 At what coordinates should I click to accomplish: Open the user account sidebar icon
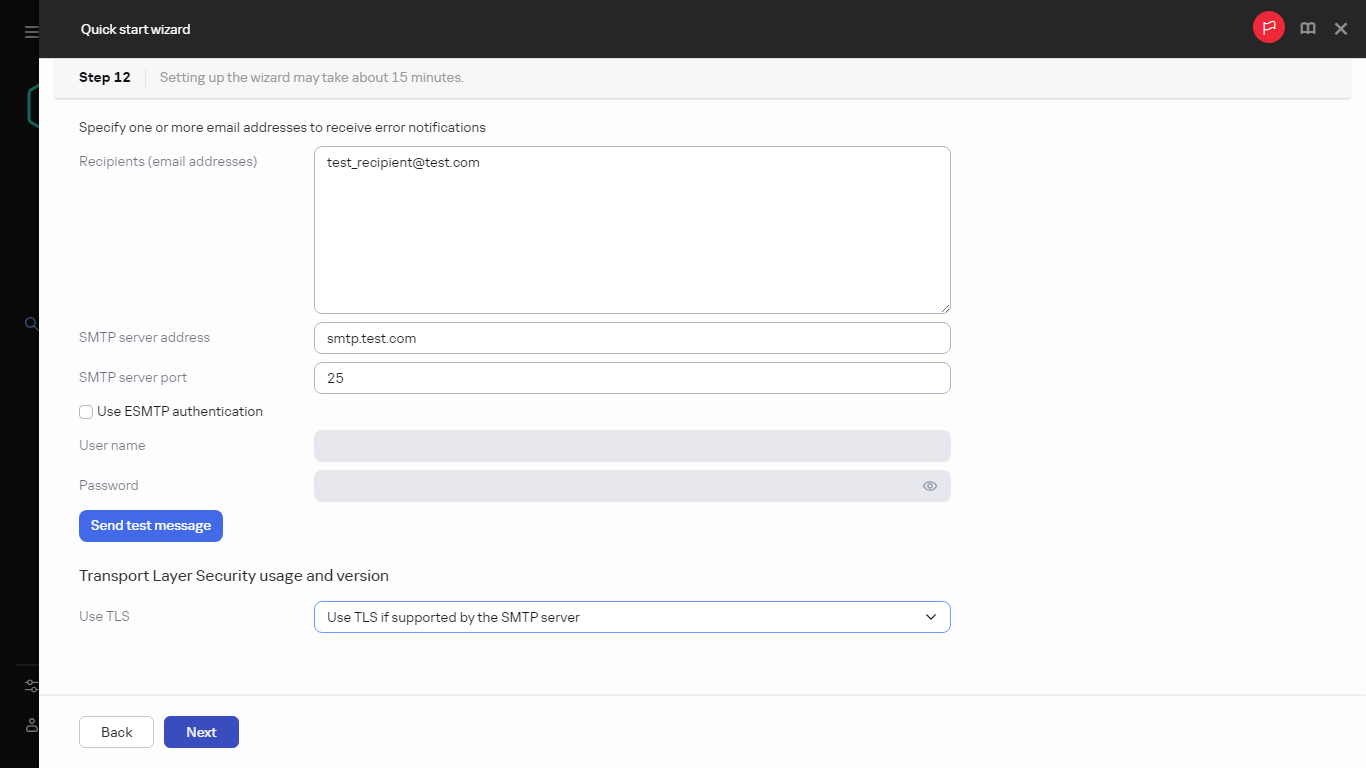coord(31,725)
